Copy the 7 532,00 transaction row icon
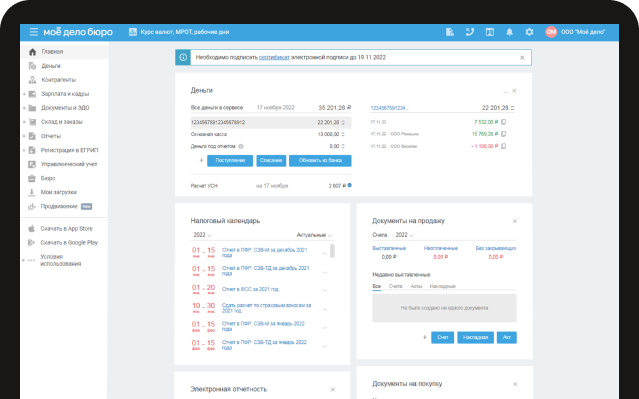Image resolution: width=639 pixels, height=399 pixels. pyautogui.click(x=504, y=122)
